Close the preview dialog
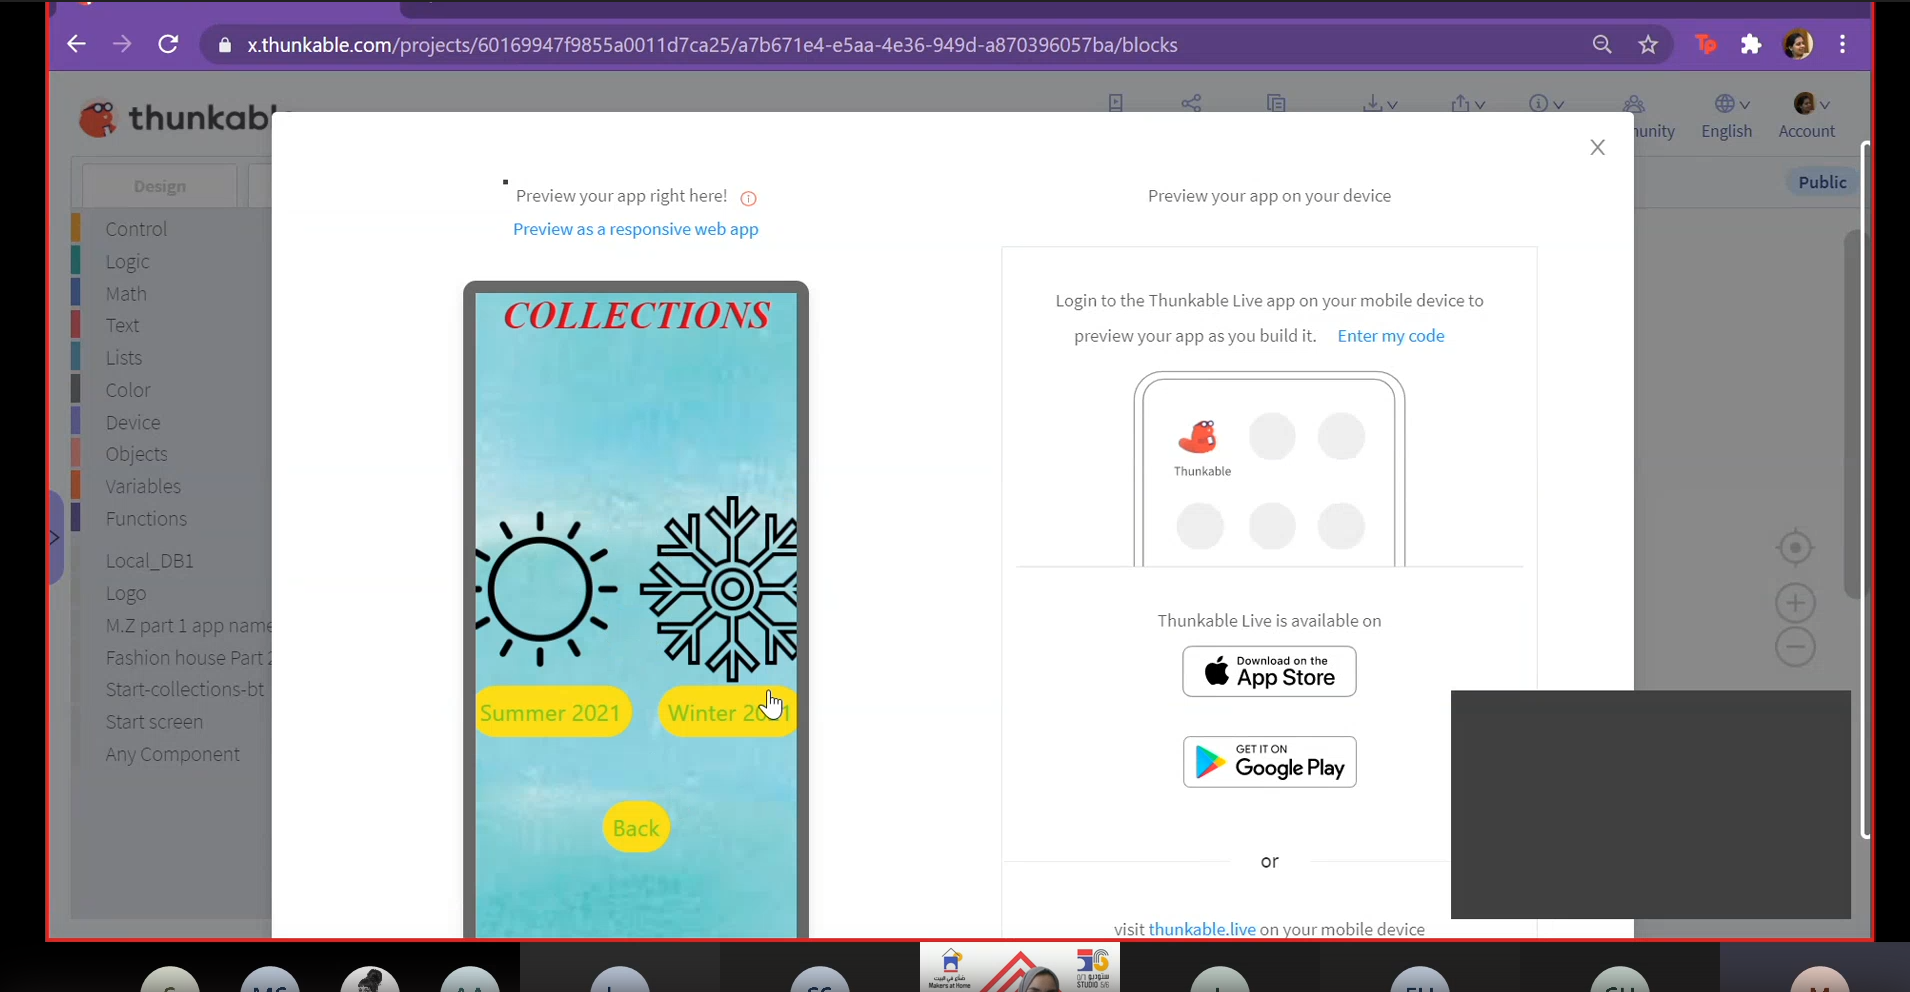The width and height of the screenshot is (1910, 992). 1598,147
